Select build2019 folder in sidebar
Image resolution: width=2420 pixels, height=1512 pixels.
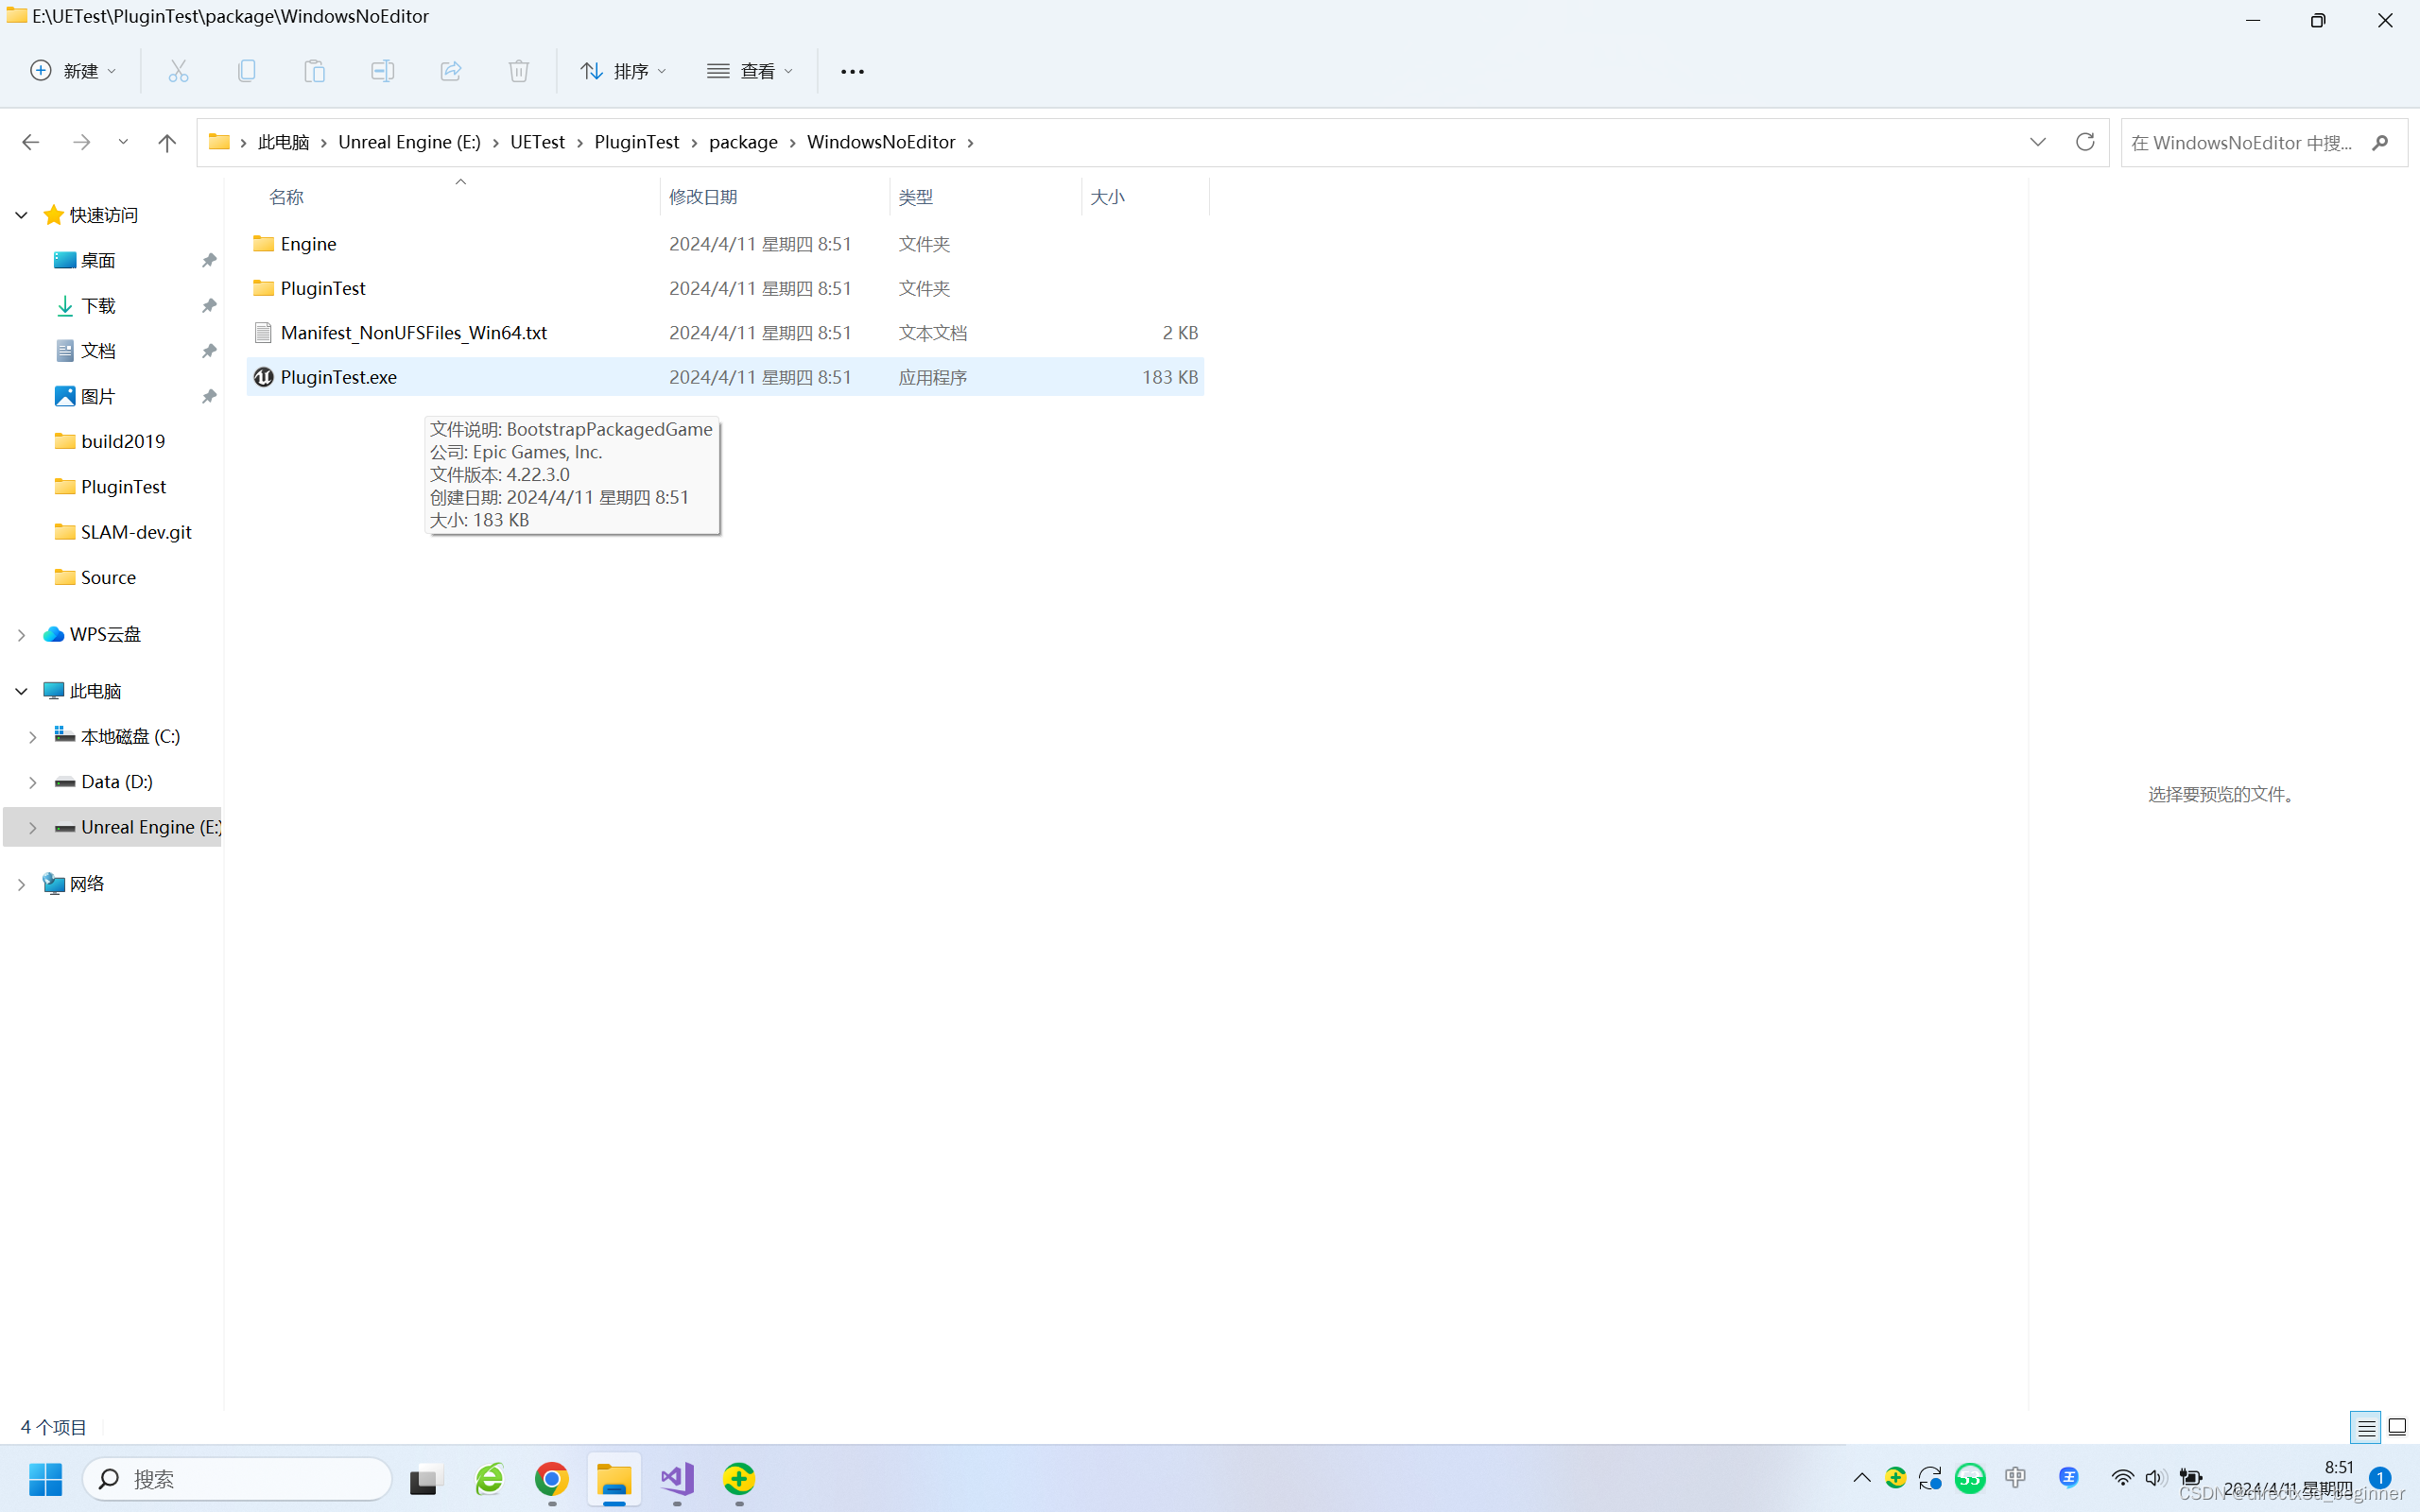coord(123,441)
